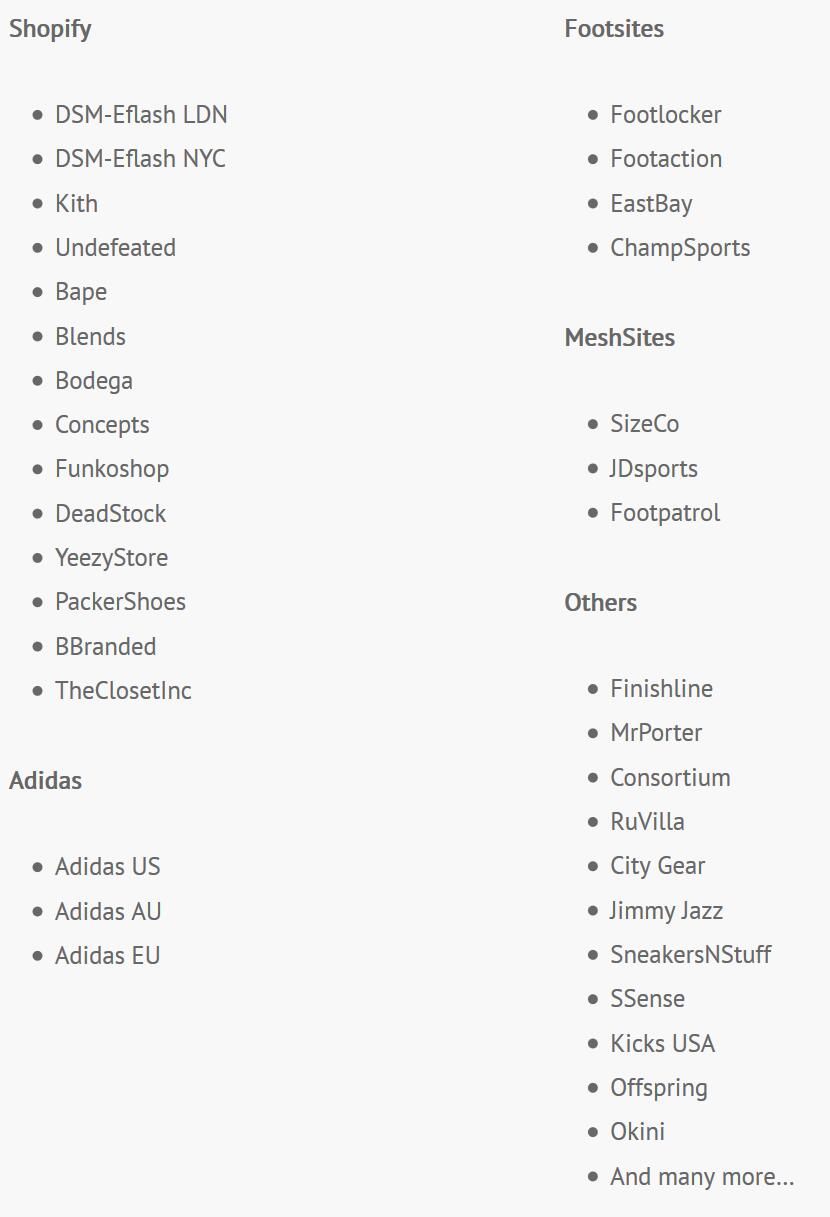Select Undefeated from the Shopify list
The image size is (830, 1217).
tap(115, 248)
